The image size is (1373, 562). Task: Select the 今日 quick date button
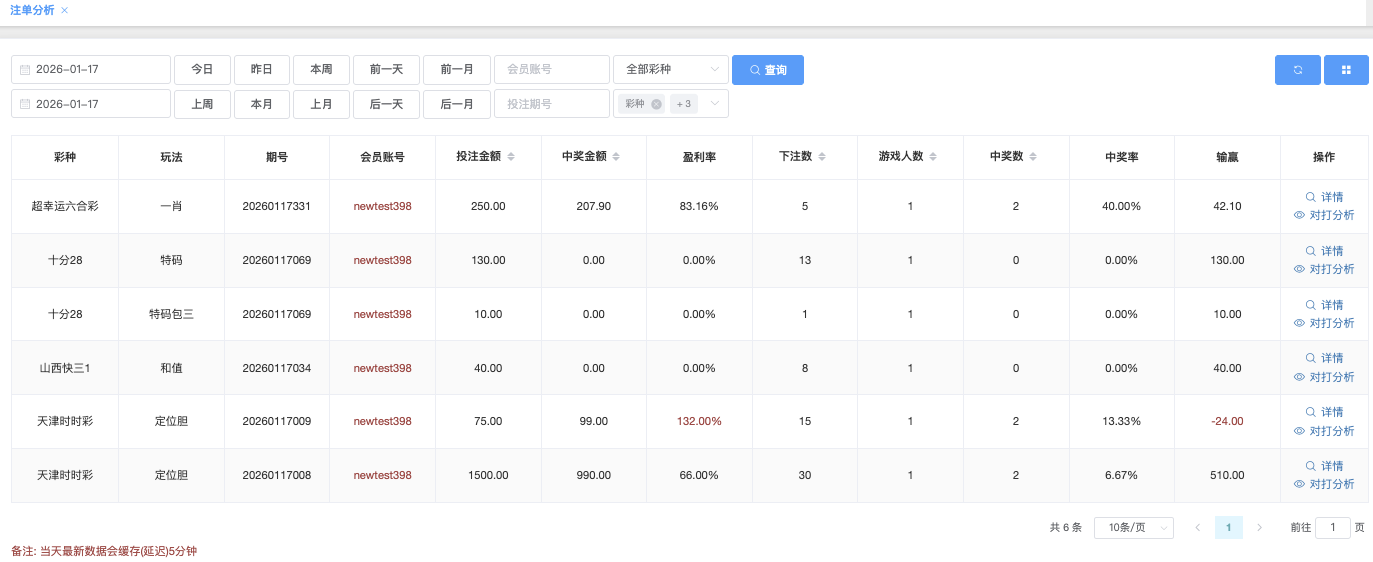click(x=202, y=70)
